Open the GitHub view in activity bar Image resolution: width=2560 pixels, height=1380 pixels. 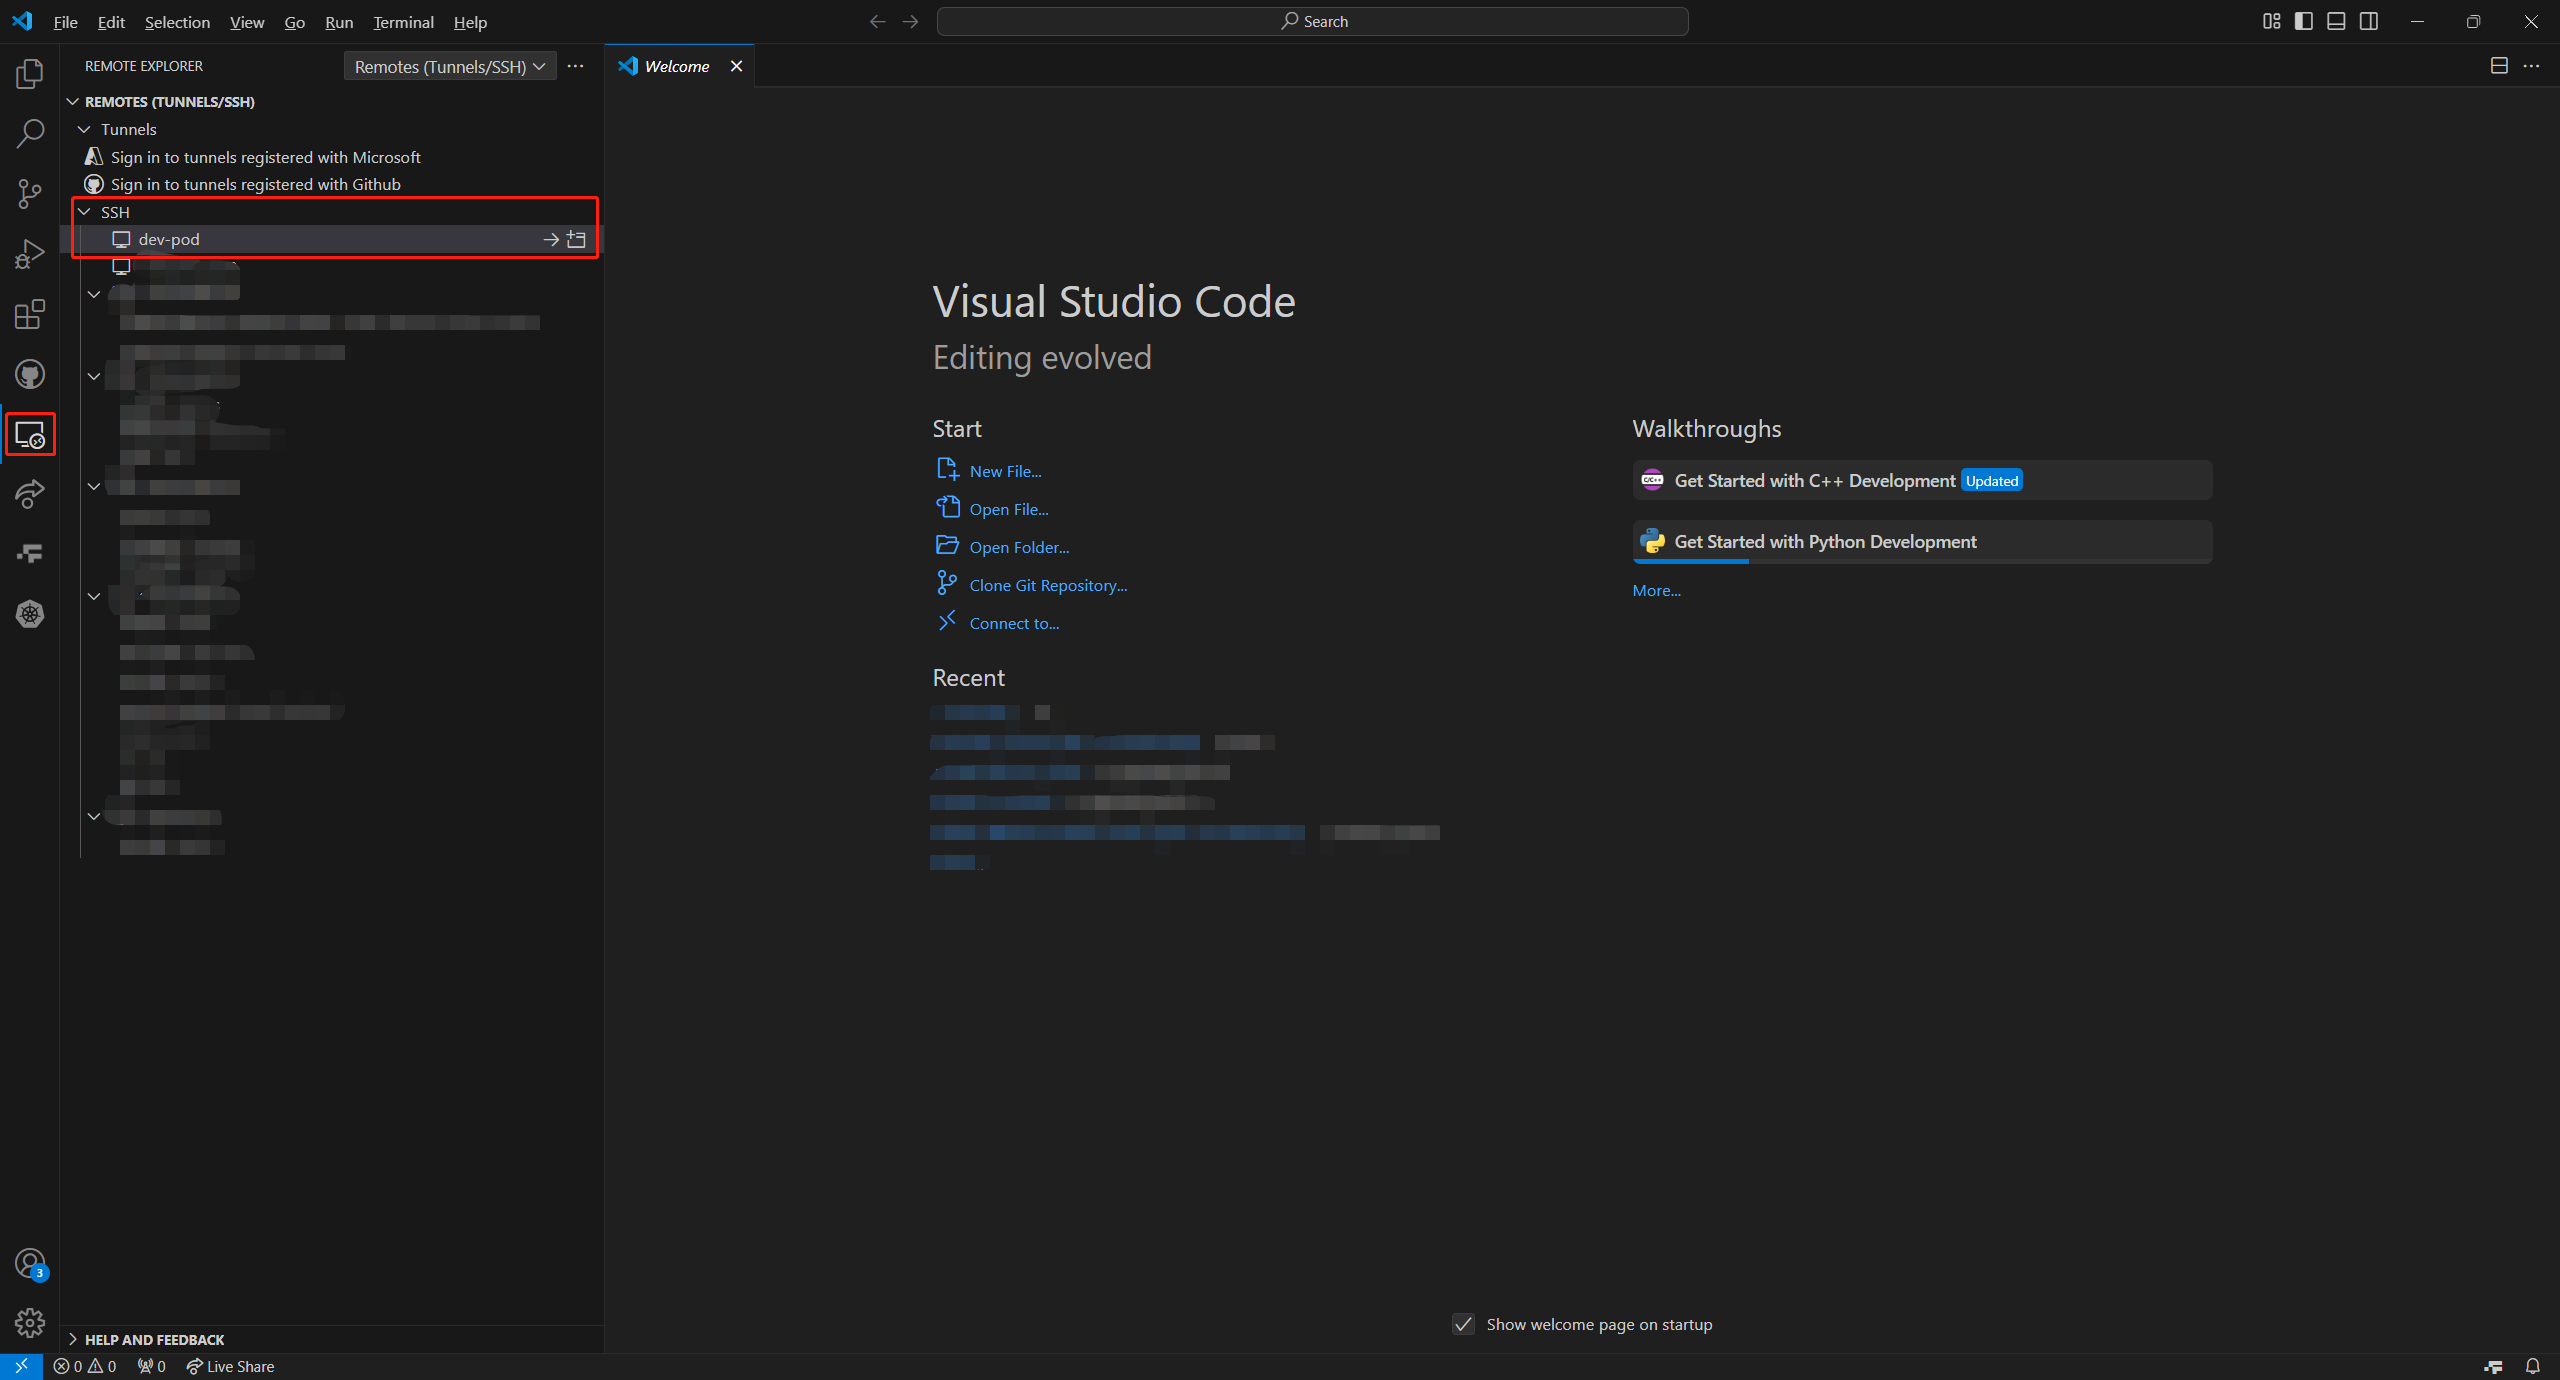click(30, 374)
